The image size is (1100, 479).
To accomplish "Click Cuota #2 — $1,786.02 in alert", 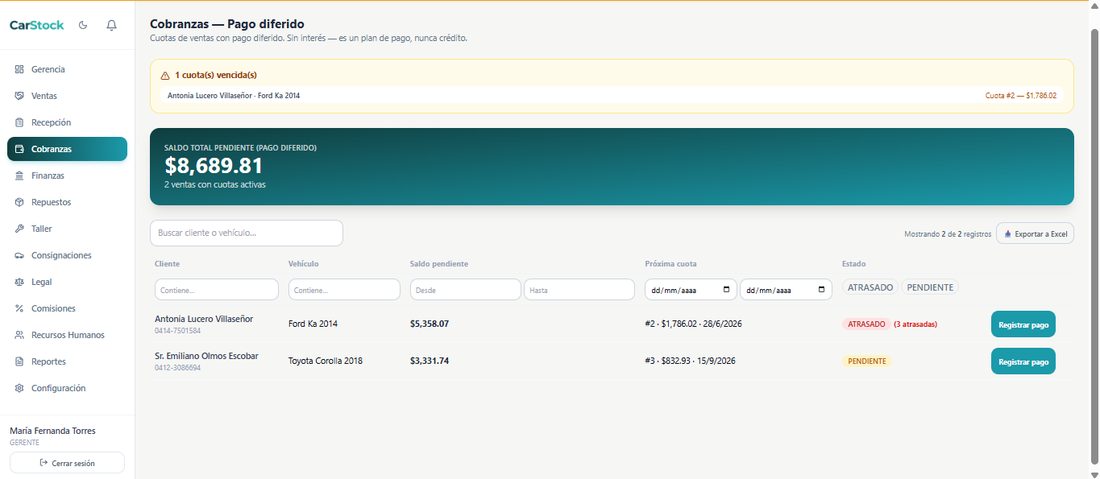I will tap(1021, 95).
